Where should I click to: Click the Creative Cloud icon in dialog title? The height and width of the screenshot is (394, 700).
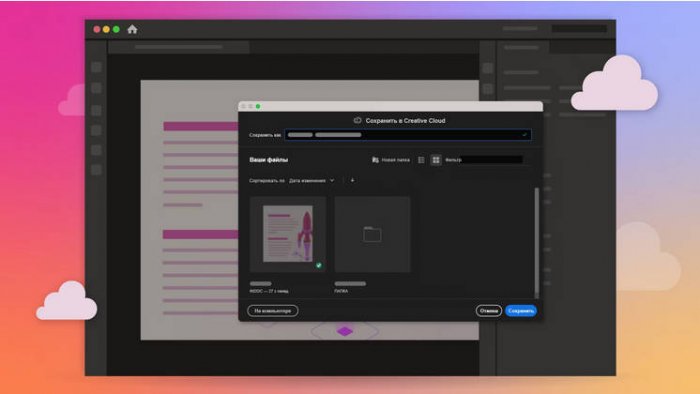click(x=358, y=120)
